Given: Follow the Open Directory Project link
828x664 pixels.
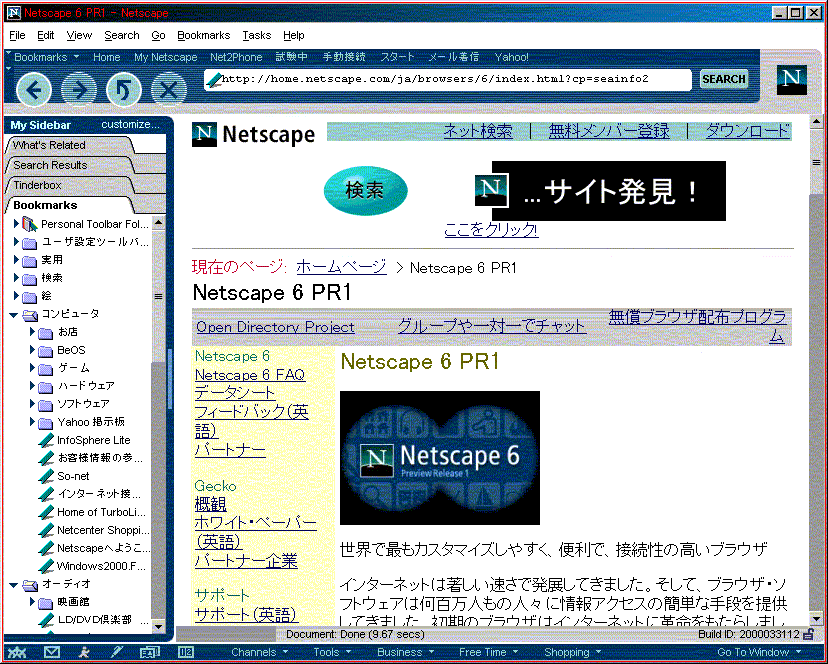Looking at the screenshot, I should point(275,327).
